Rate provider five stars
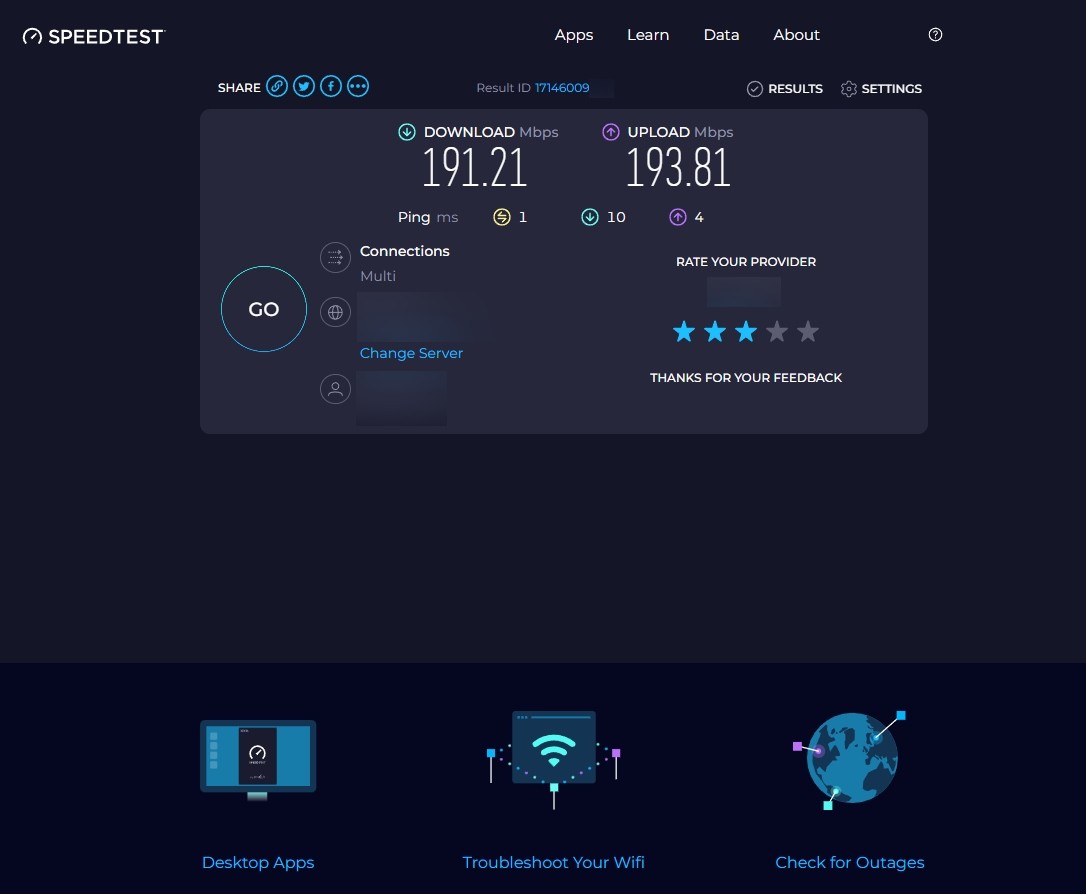This screenshot has width=1086, height=894. [808, 332]
